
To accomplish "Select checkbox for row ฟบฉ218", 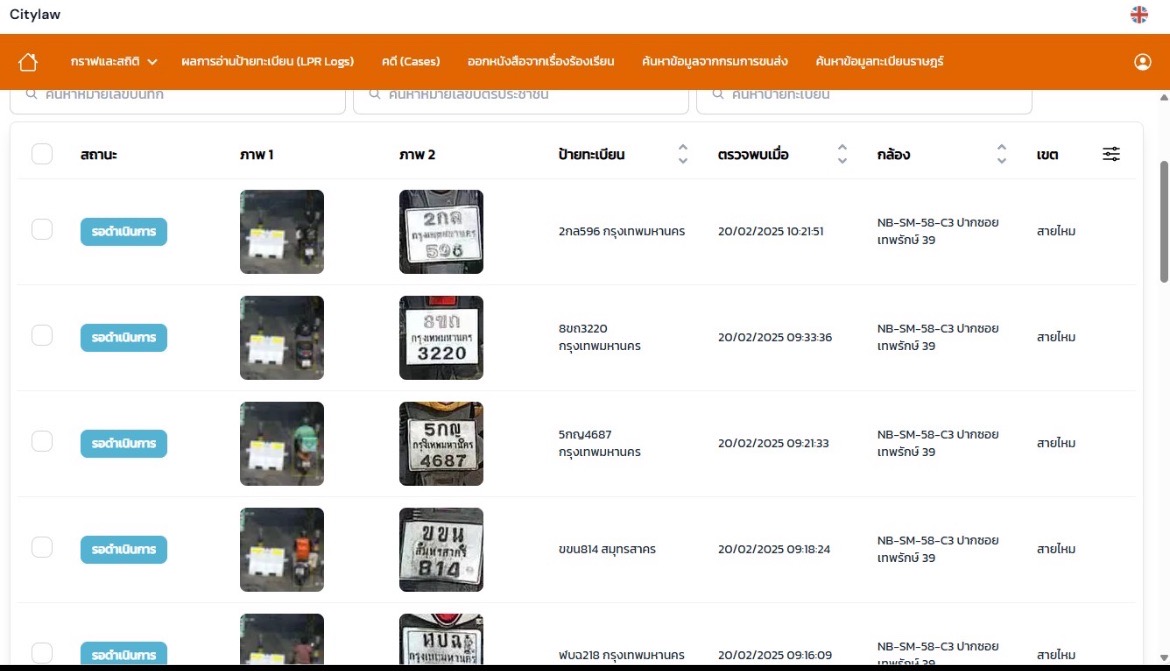I will 42,653.
